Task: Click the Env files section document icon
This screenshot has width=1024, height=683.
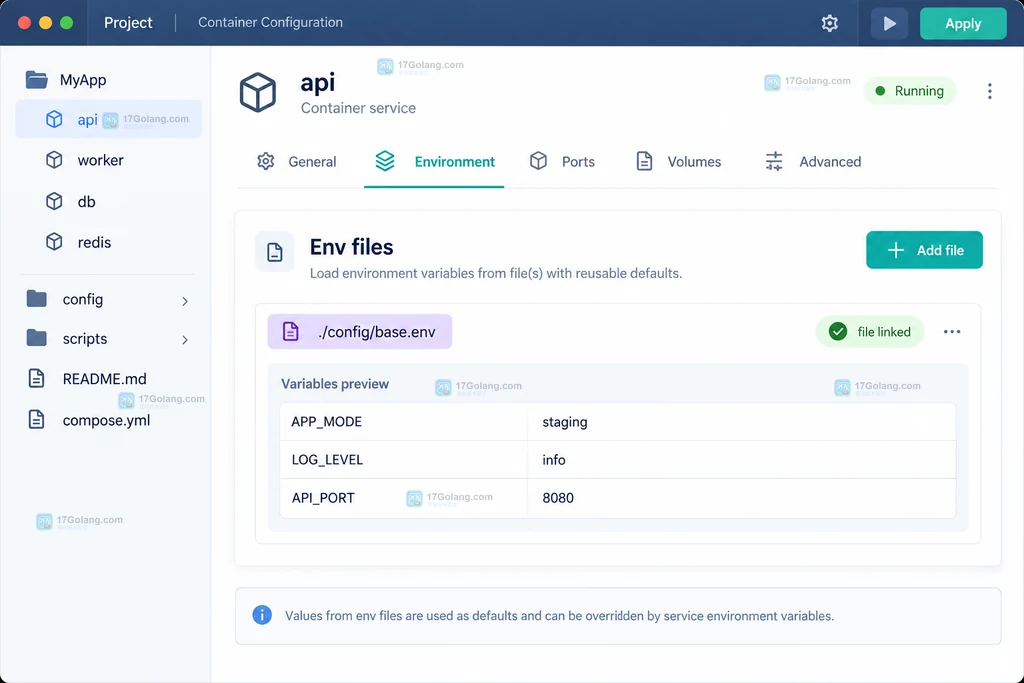Action: pyautogui.click(x=274, y=252)
